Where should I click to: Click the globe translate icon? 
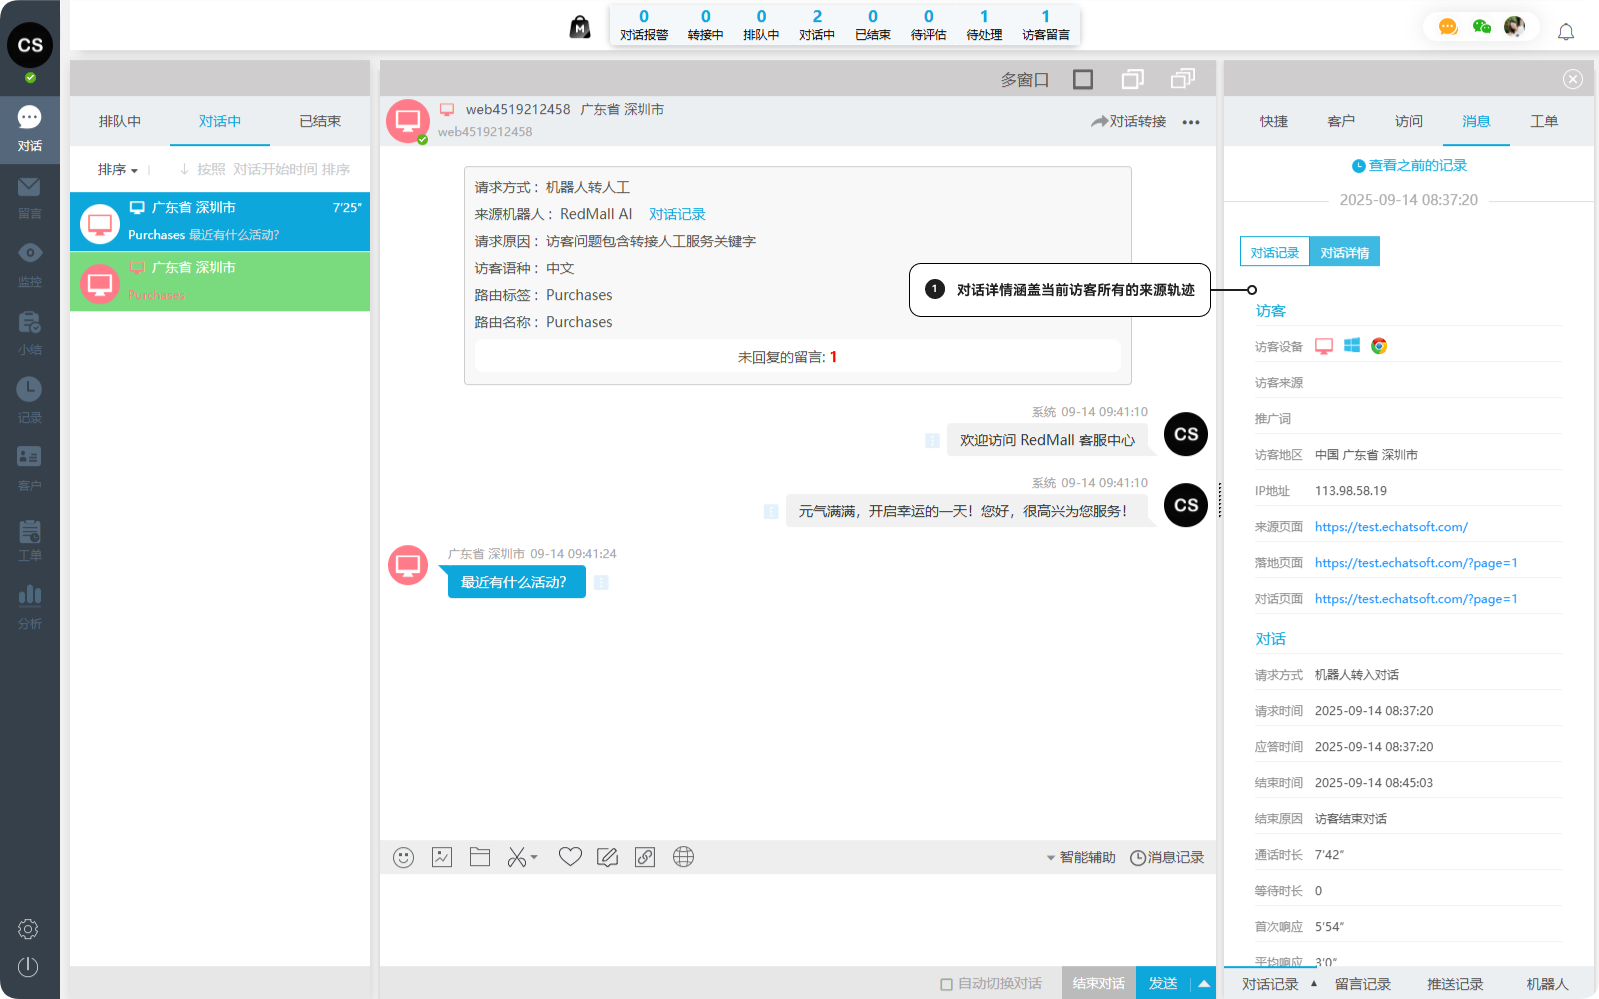[683, 857]
